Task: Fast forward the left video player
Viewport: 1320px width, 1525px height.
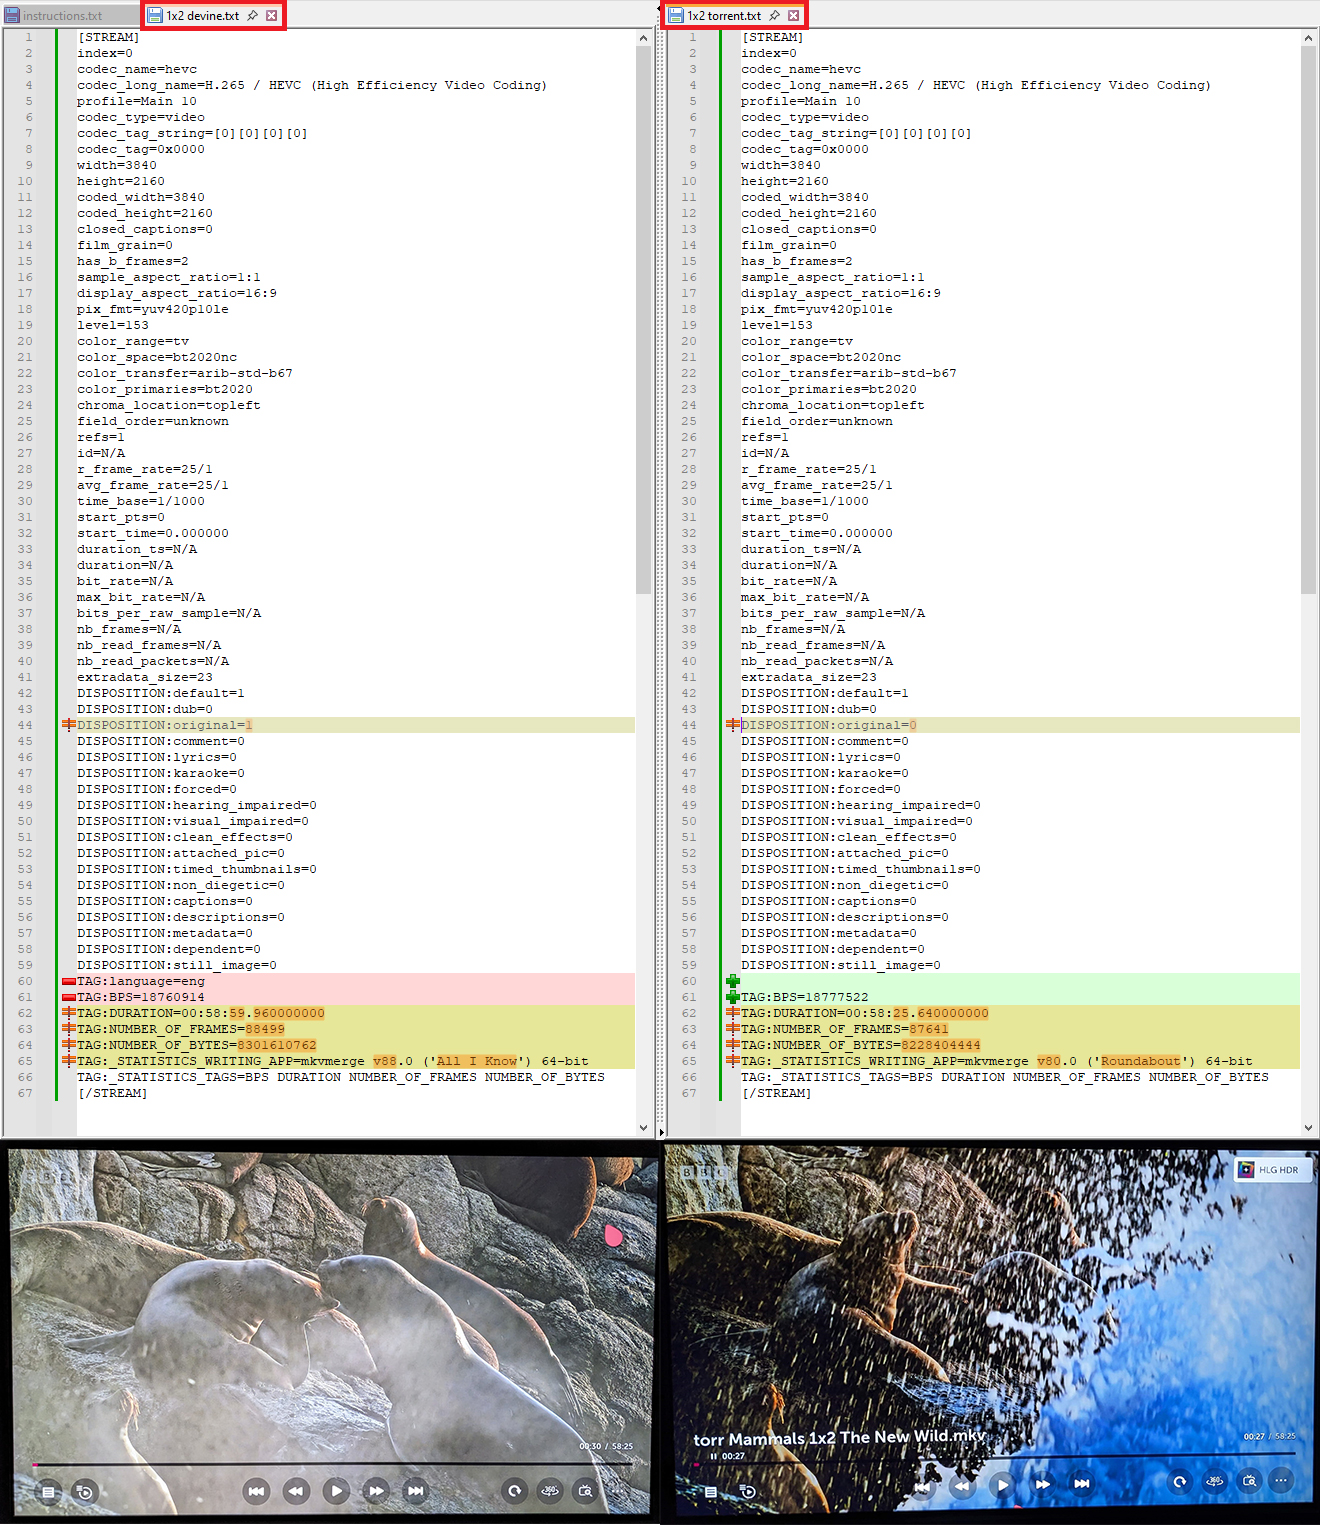Action: 376,1491
